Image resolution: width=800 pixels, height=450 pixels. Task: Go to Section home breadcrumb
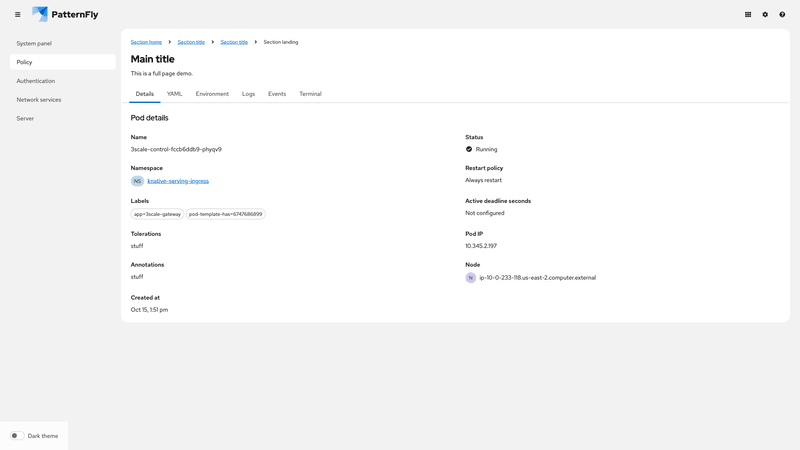click(x=146, y=42)
